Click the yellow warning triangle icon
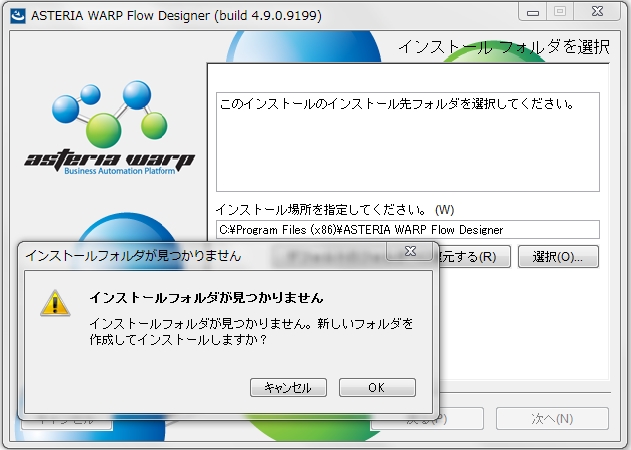 click(x=54, y=304)
